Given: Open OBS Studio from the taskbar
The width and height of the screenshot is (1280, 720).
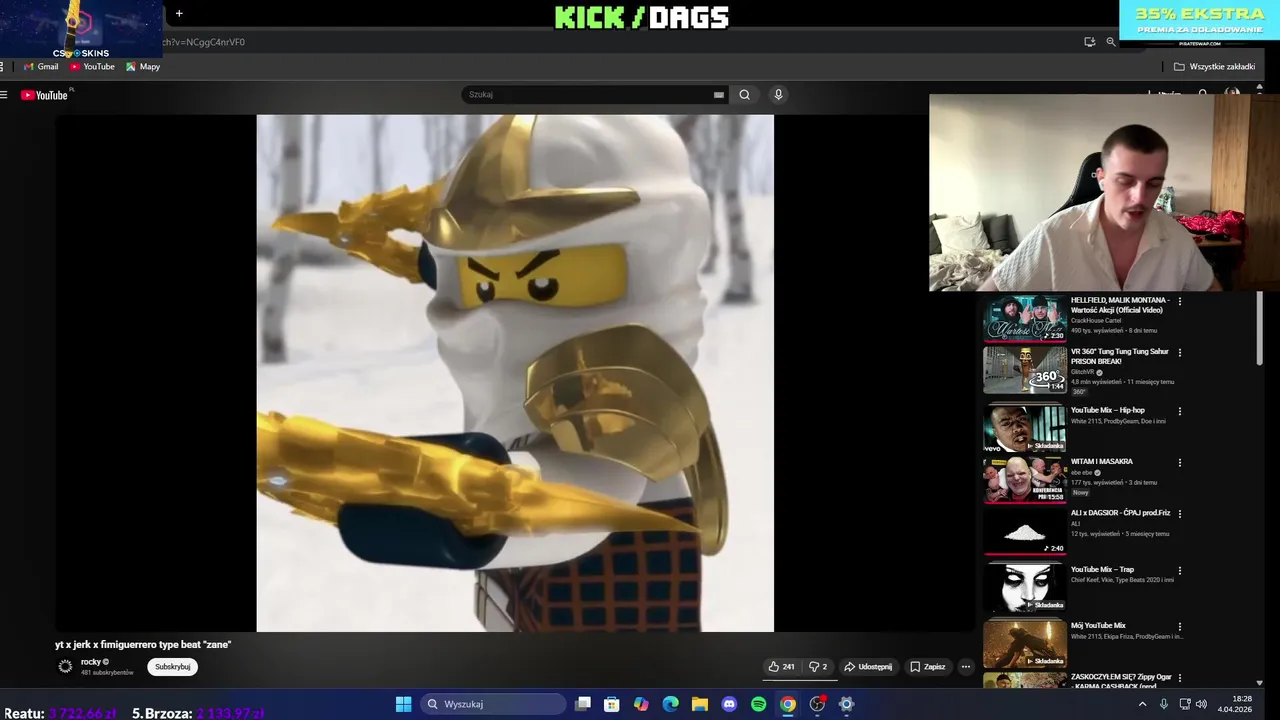Looking at the screenshot, I should coord(817,704).
